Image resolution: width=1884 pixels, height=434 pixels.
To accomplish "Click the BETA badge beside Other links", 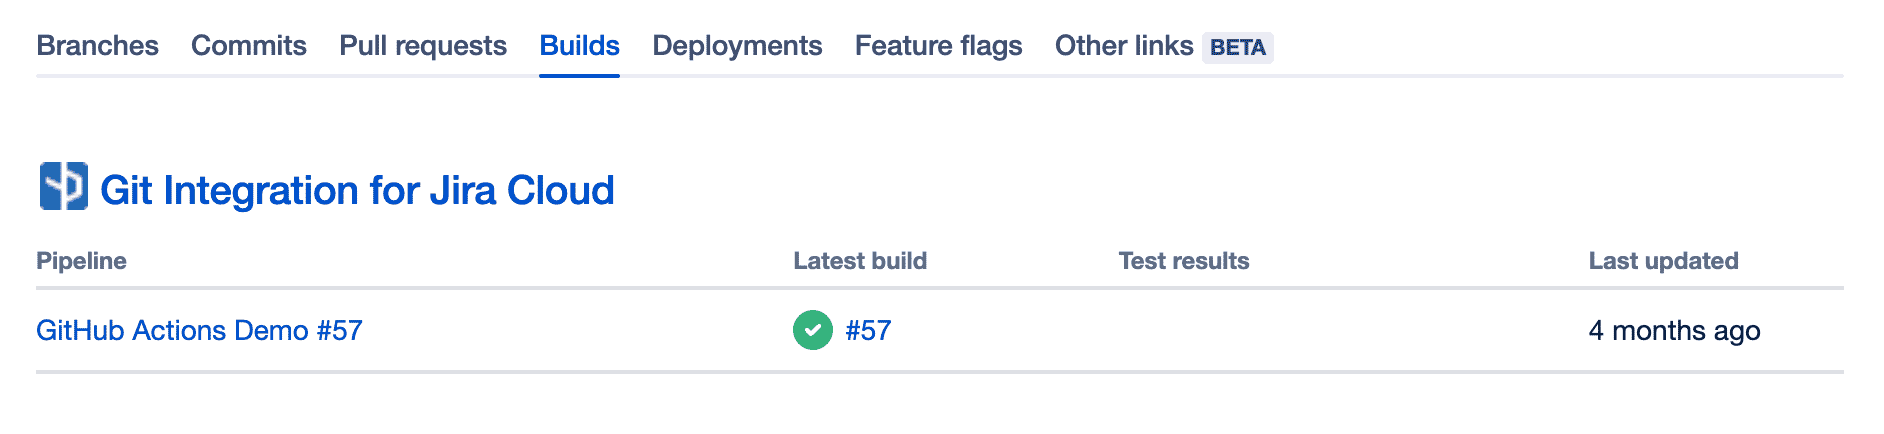I will [x=1238, y=47].
